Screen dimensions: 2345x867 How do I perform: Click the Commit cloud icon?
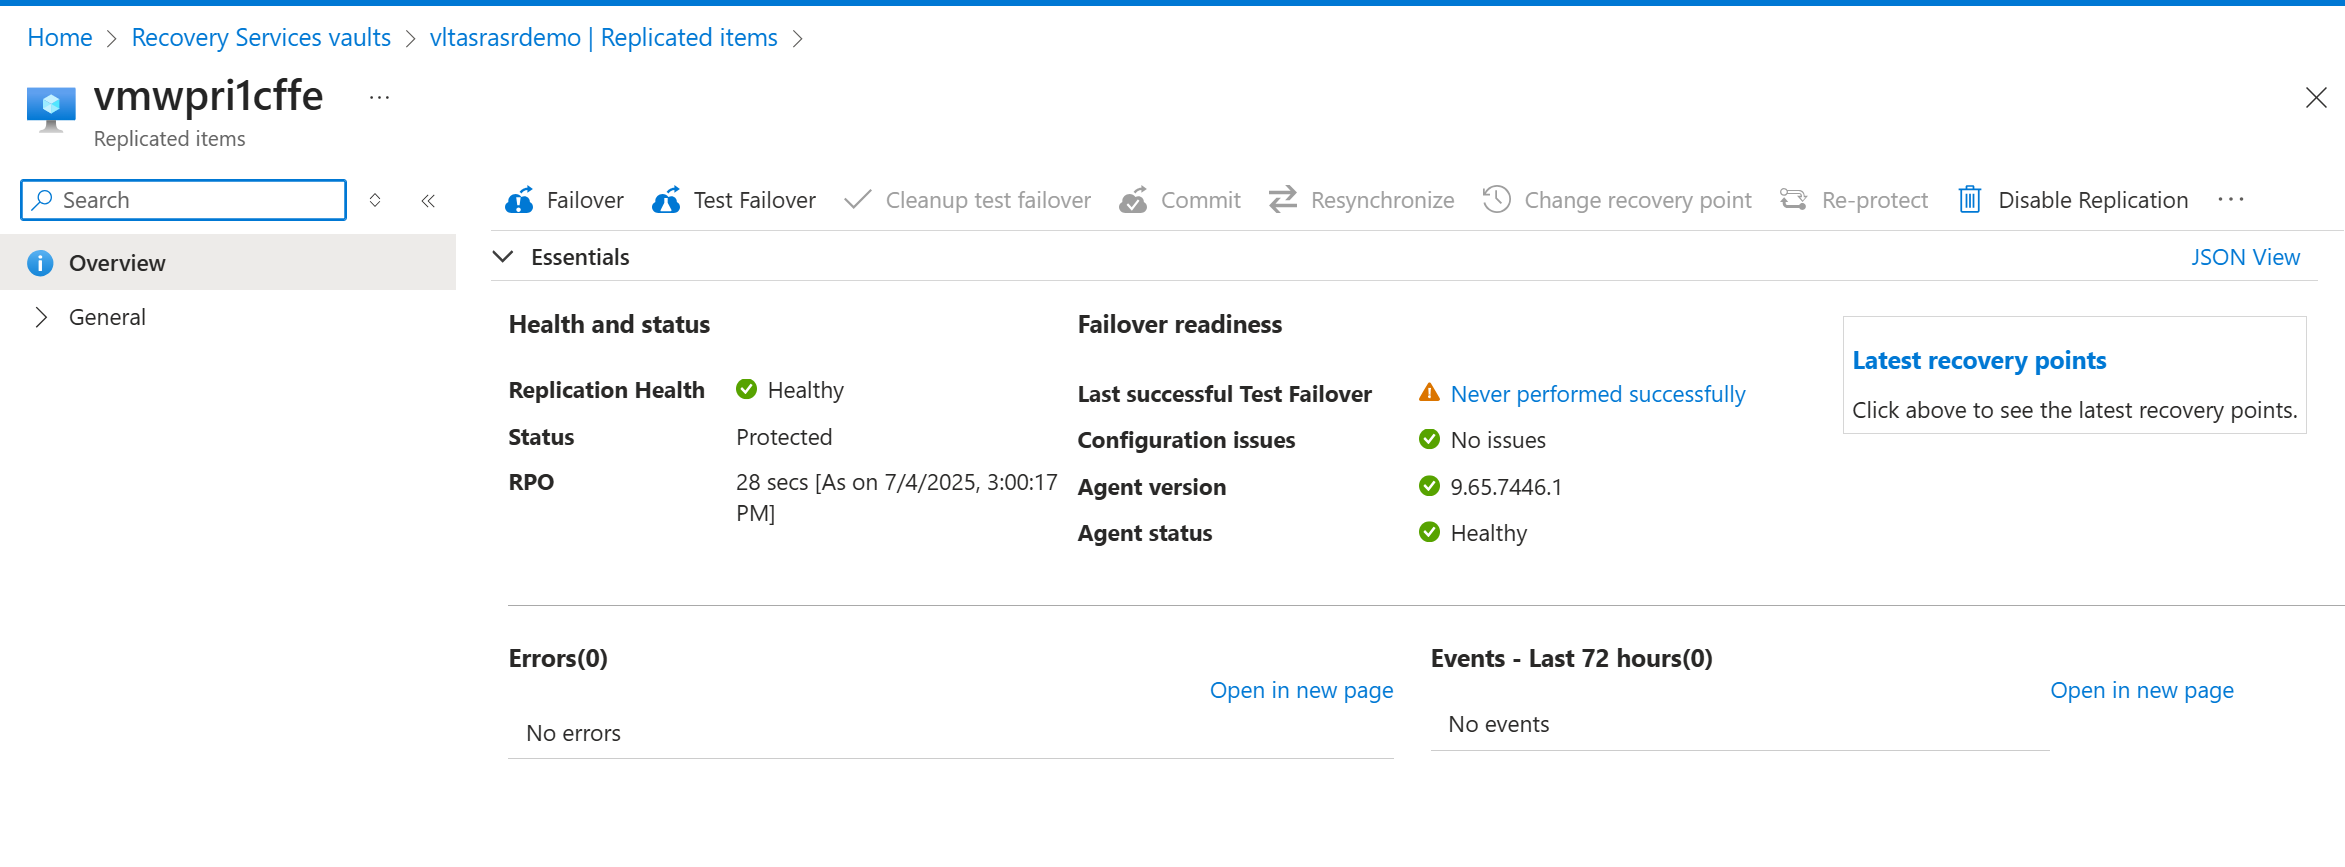coord(1133,200)
